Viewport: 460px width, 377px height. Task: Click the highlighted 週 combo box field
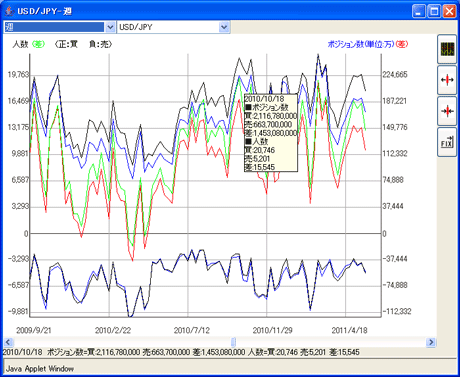click(x=54, y=27)
